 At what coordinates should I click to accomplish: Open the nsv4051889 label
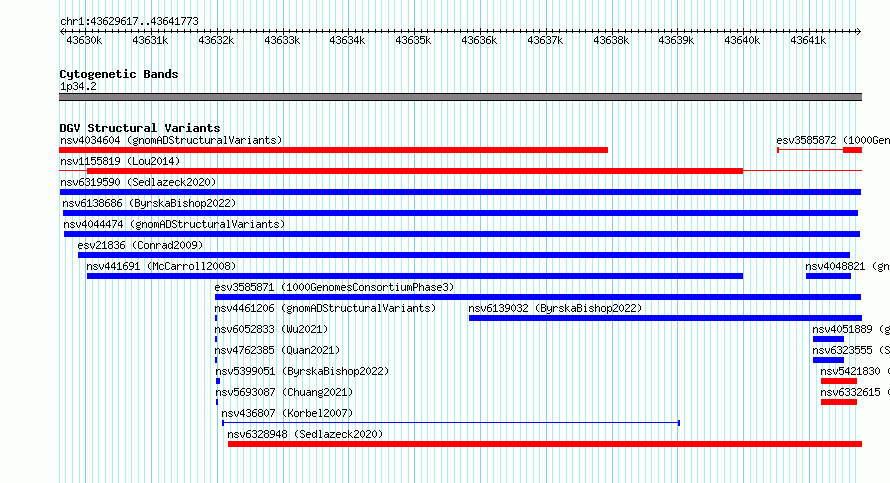850,329
